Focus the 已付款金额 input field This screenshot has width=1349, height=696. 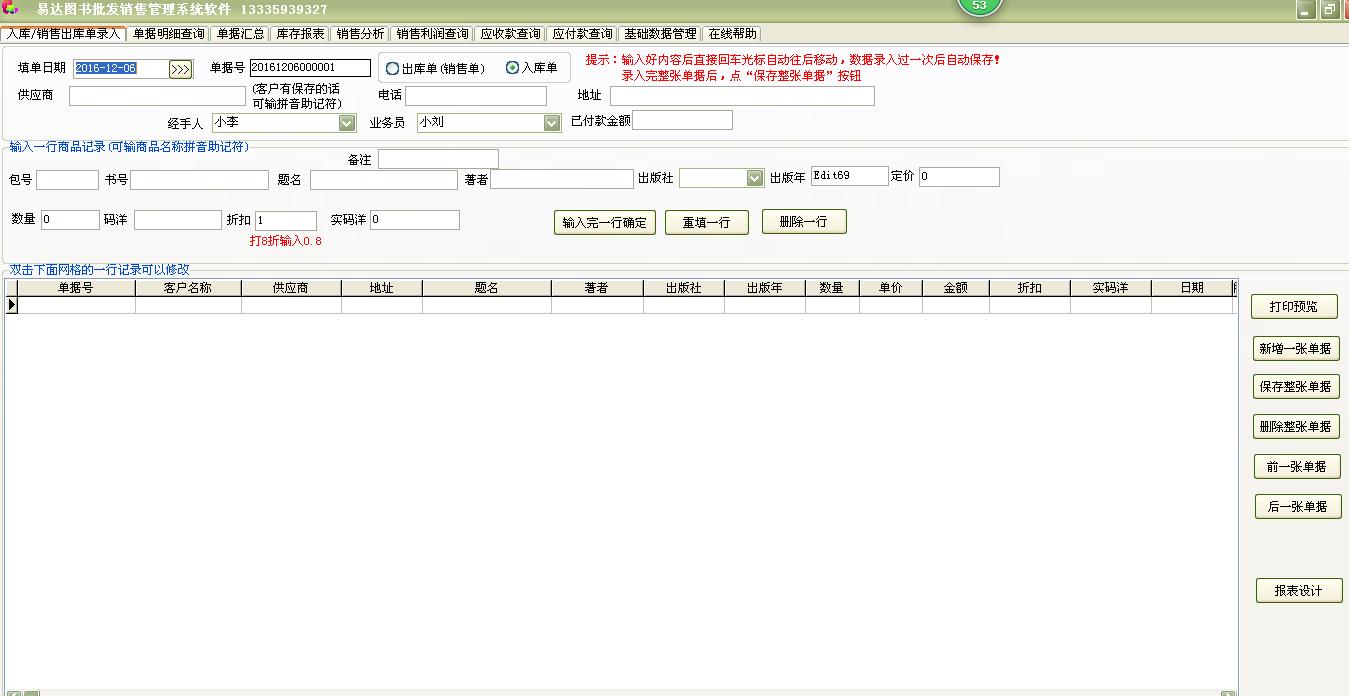coord(683,120)
